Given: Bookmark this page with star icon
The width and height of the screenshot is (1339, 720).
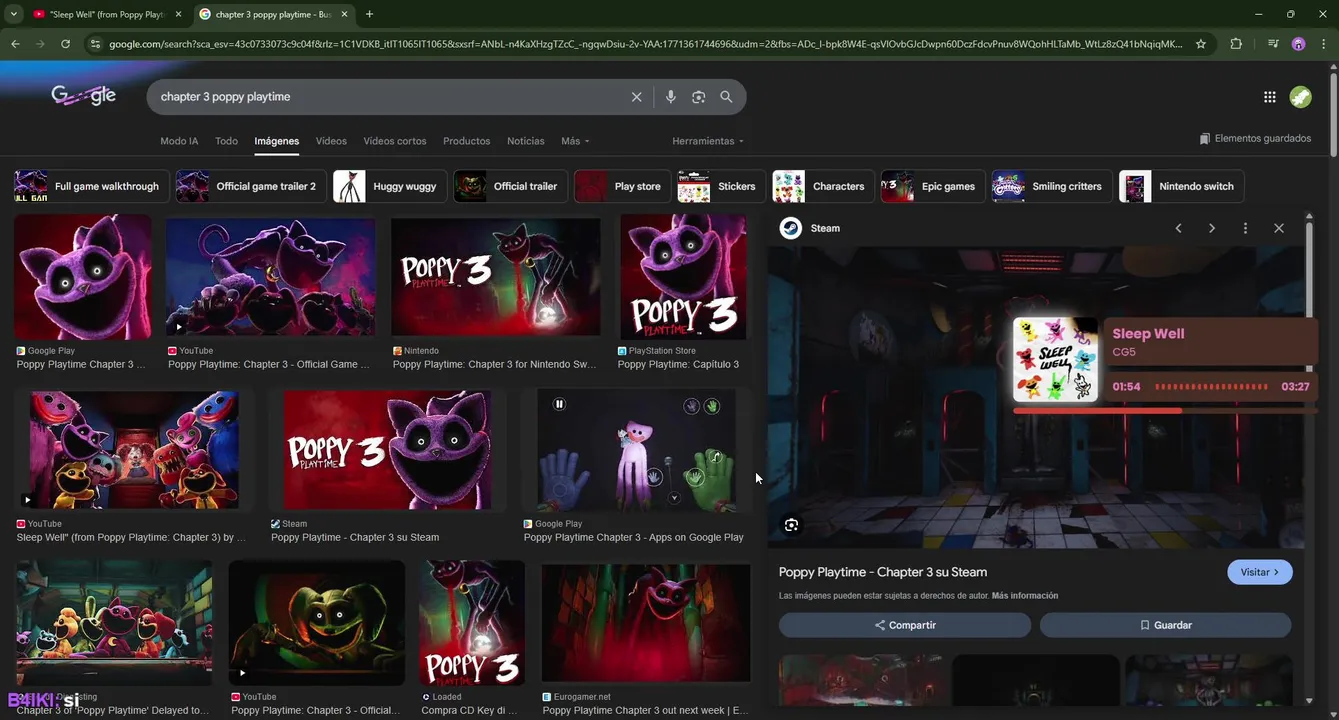Looking at the screenshot, I should click(x=1201, y=44).
